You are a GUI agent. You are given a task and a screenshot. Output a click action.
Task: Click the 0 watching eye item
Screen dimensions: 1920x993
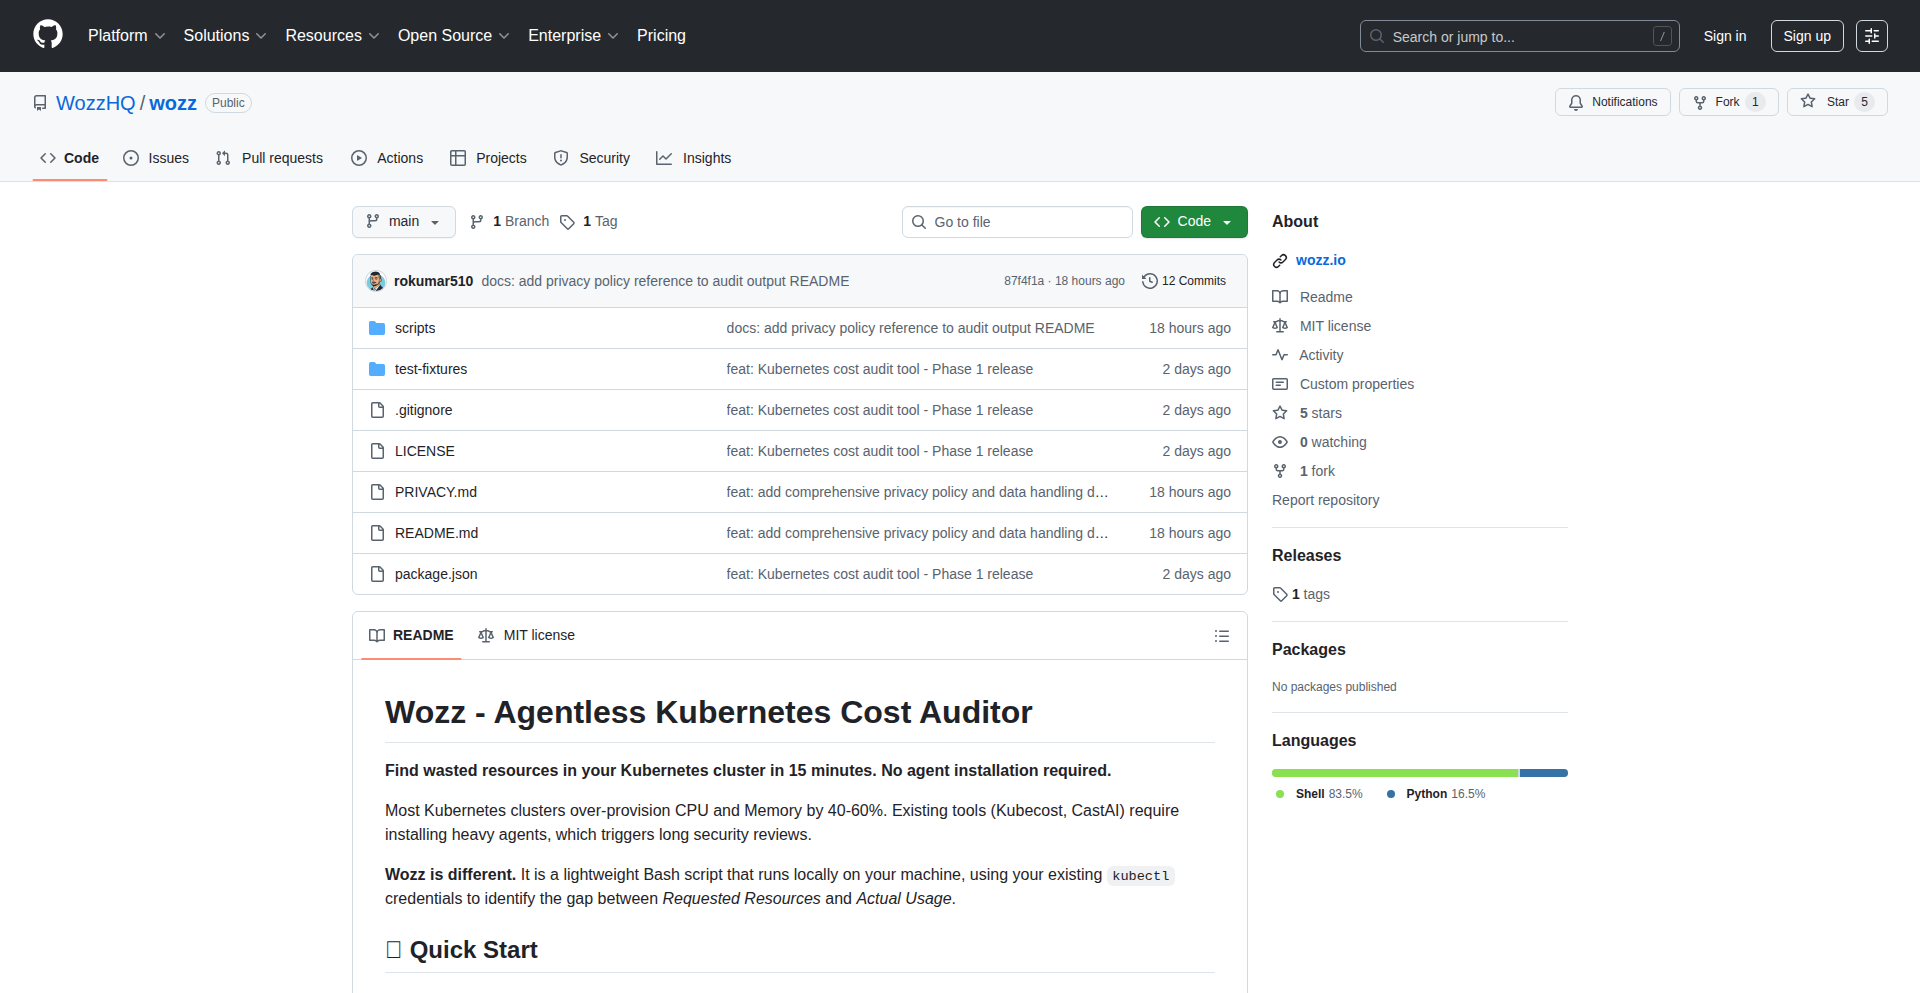[1320, 442]
